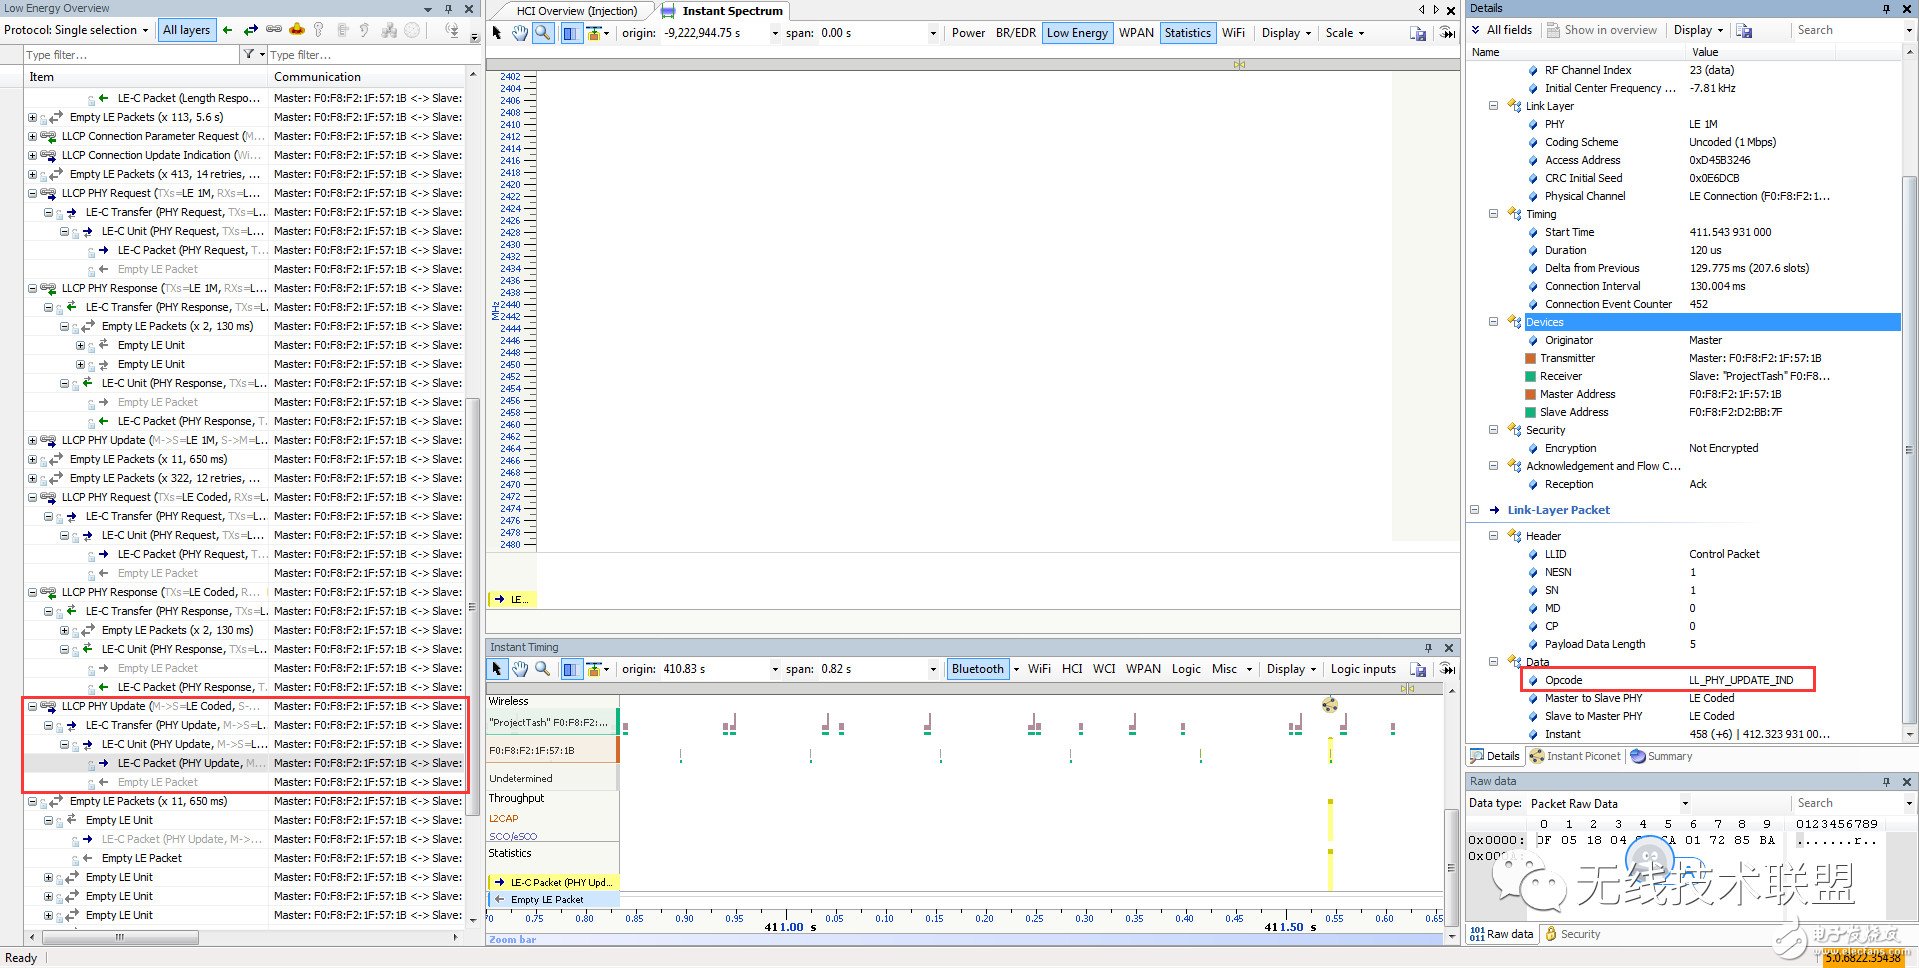1919x968 pixels.
Task: Select pointer tool in Instant Spectrum toolbar
Action: (498, 33)
